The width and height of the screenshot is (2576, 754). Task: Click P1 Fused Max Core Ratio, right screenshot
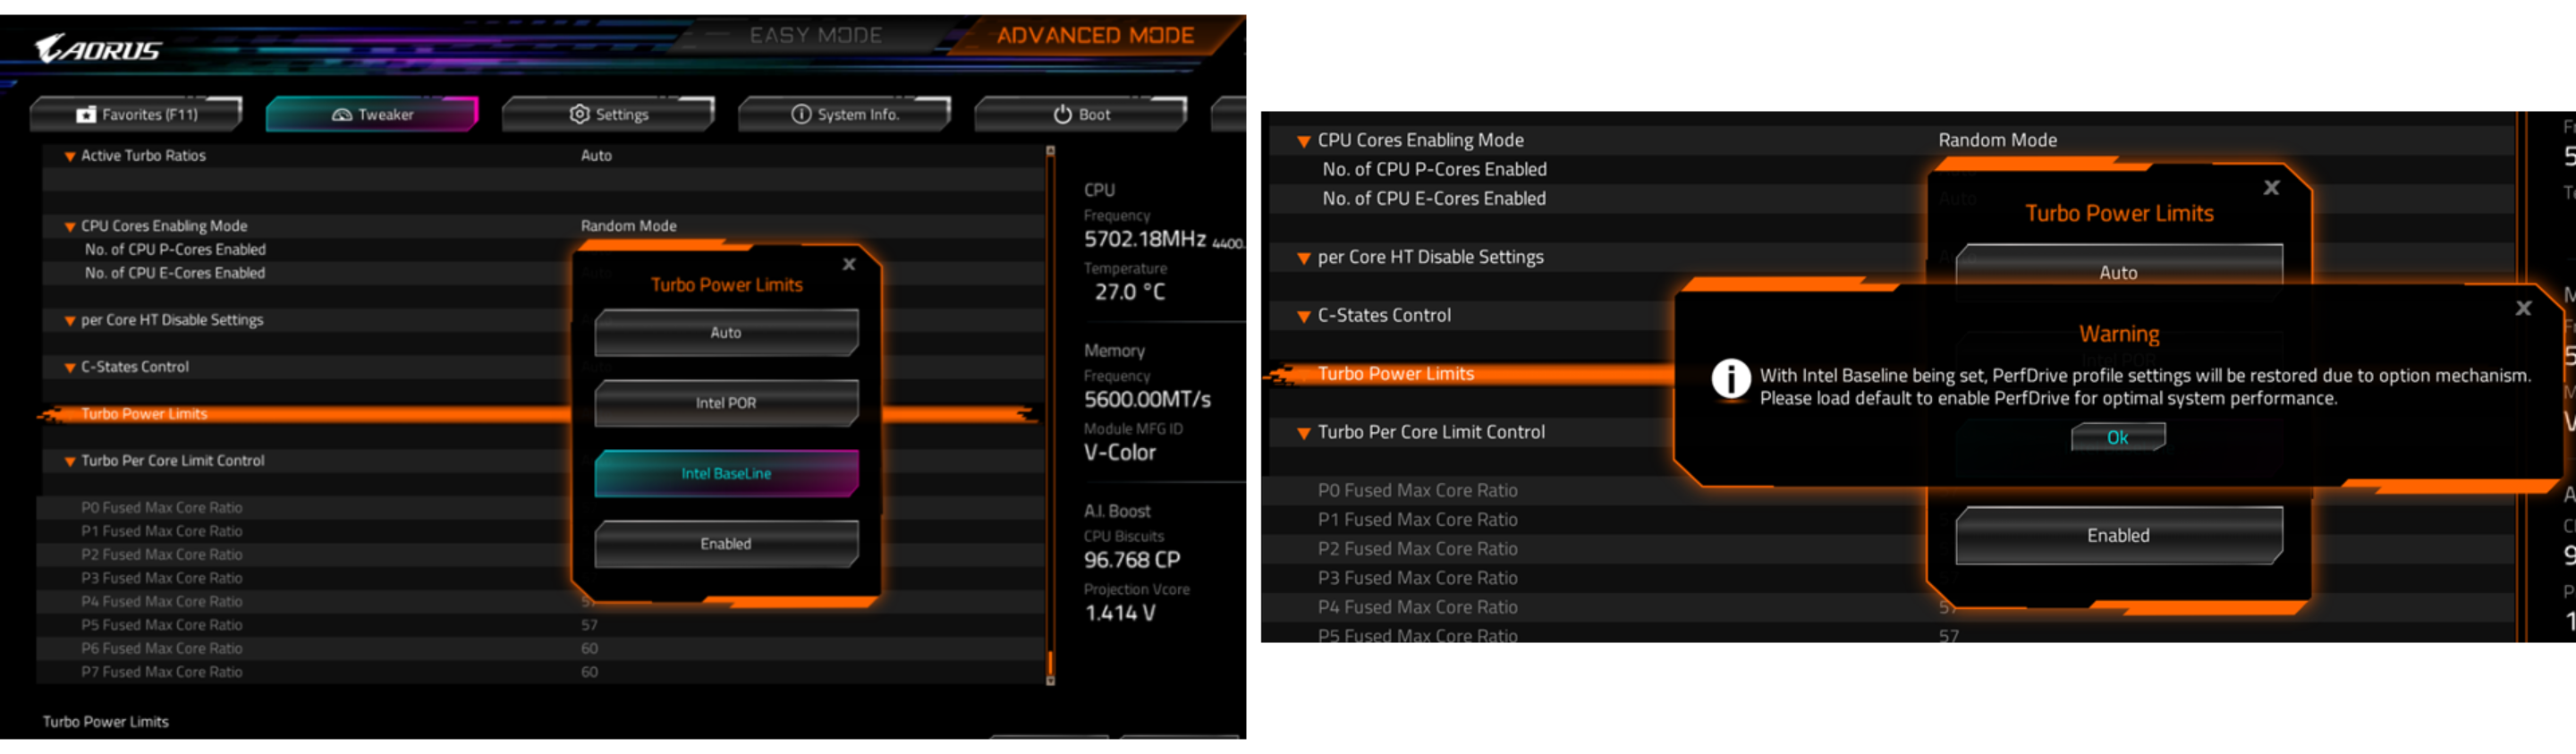[1417, 519]
